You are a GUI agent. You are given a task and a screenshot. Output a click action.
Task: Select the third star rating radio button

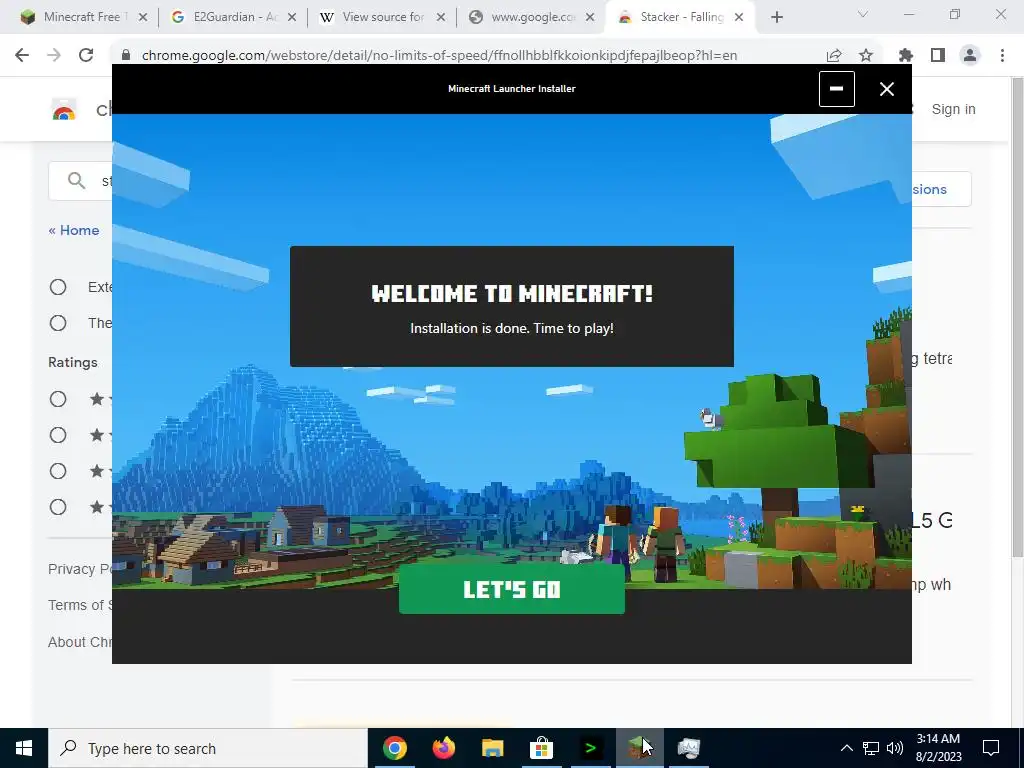coord(58,471)
